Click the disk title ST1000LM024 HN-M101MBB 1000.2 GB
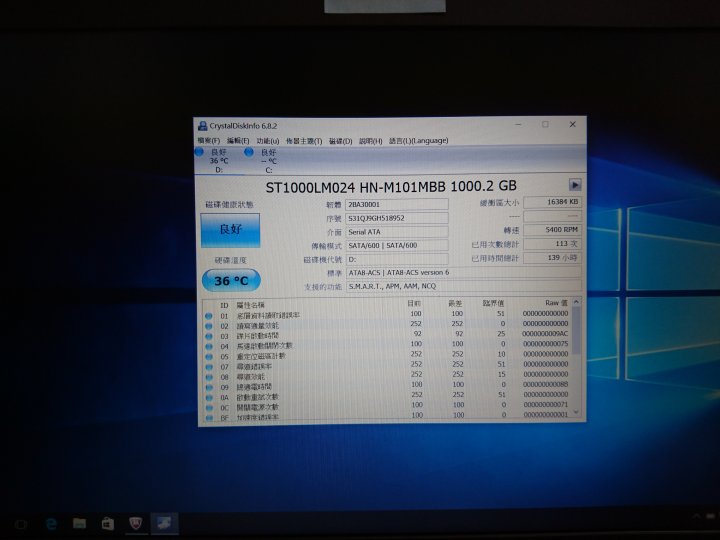 [x=391, y=186]
